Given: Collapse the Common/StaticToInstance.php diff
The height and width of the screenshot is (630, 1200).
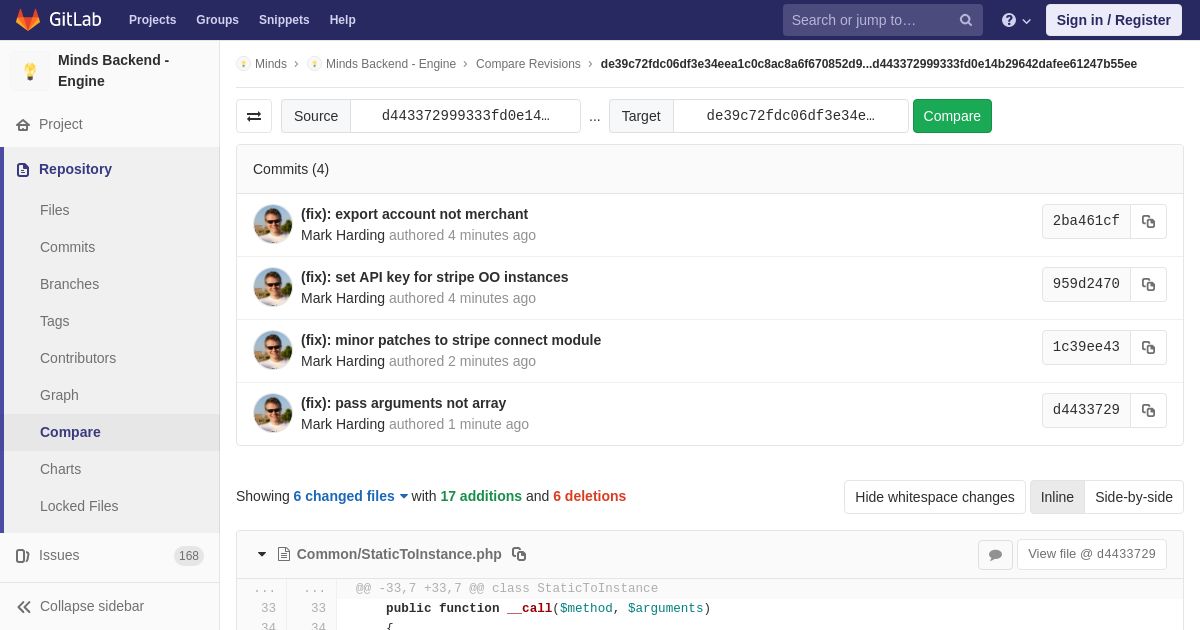Looking at the screenshot, I should (262, 554).
